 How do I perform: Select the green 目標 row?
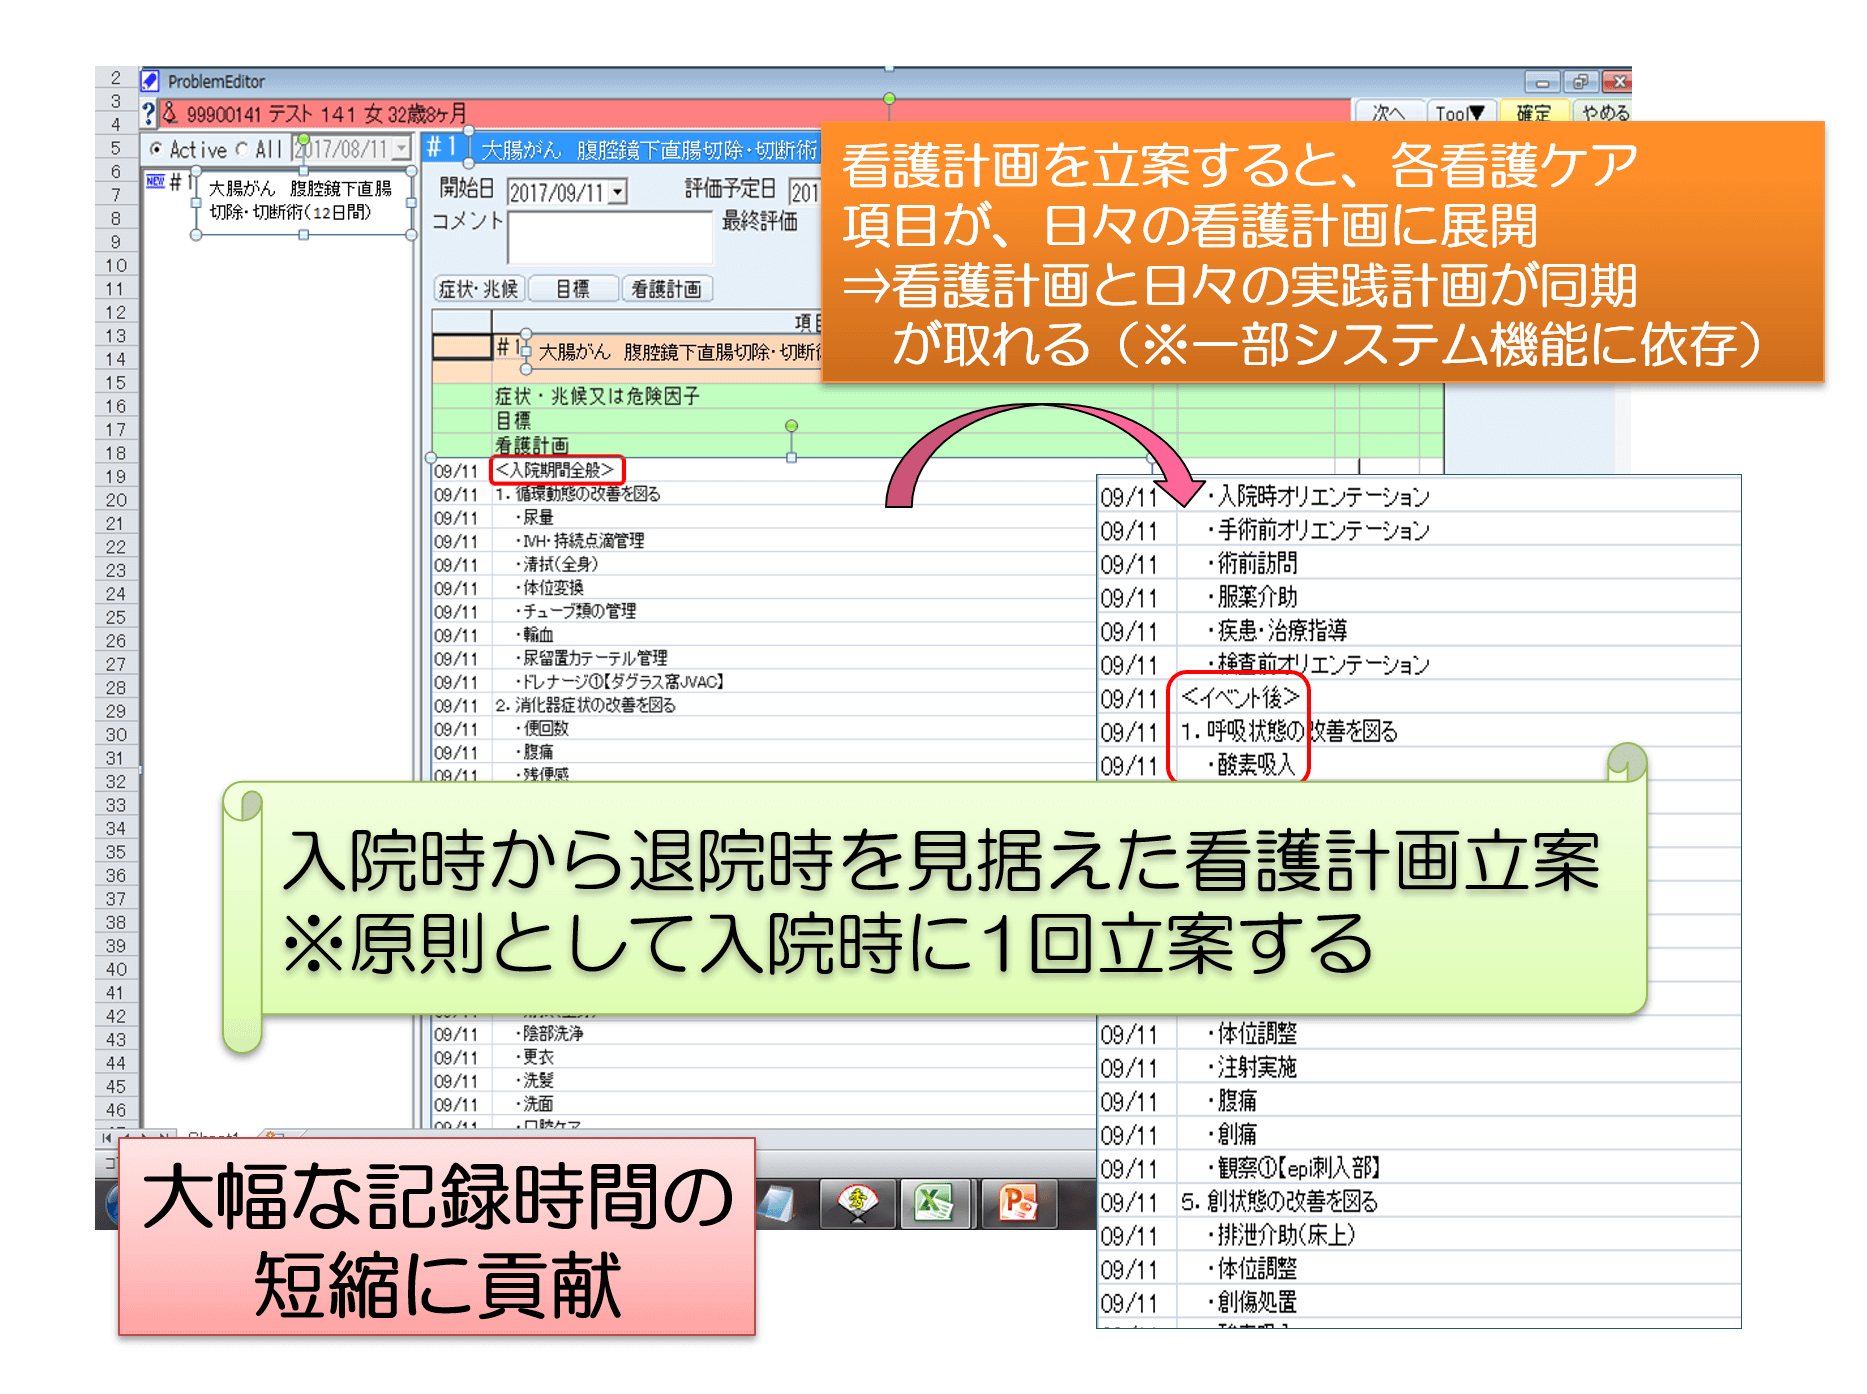pos(937,420)
